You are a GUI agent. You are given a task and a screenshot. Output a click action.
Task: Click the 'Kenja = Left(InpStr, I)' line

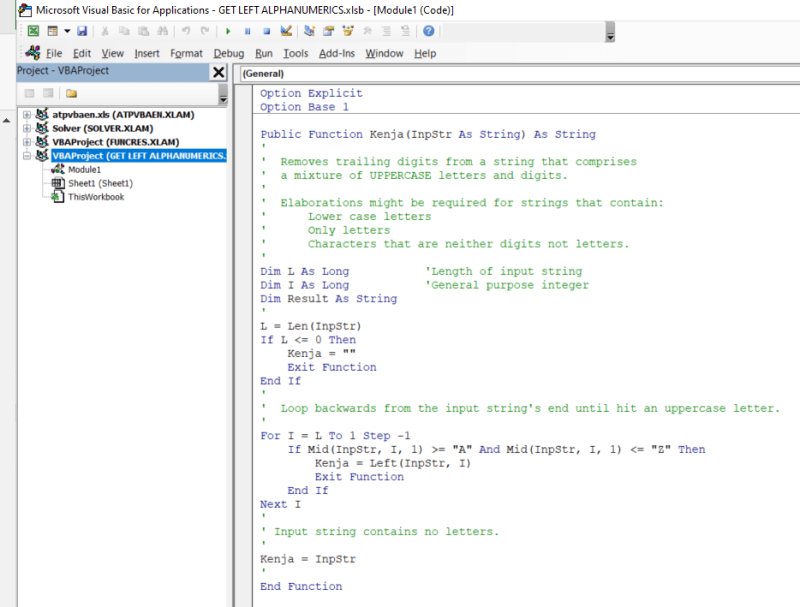click(x=393, y=464)
